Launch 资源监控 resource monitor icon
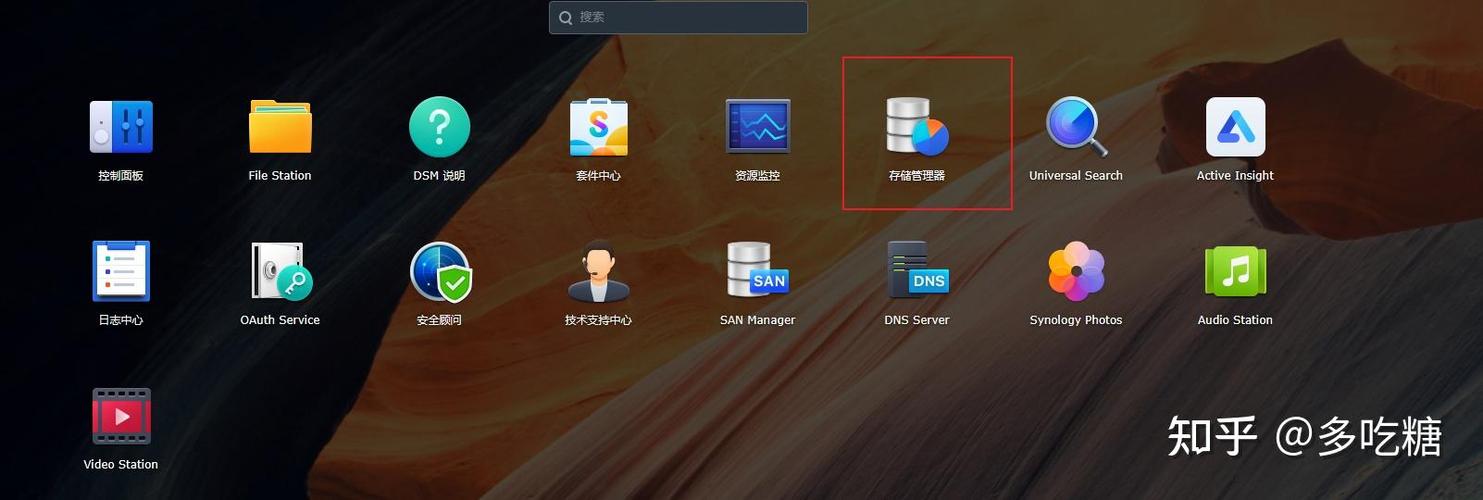The height and width of the screenshot is (500, 1483). click(758, 127)
